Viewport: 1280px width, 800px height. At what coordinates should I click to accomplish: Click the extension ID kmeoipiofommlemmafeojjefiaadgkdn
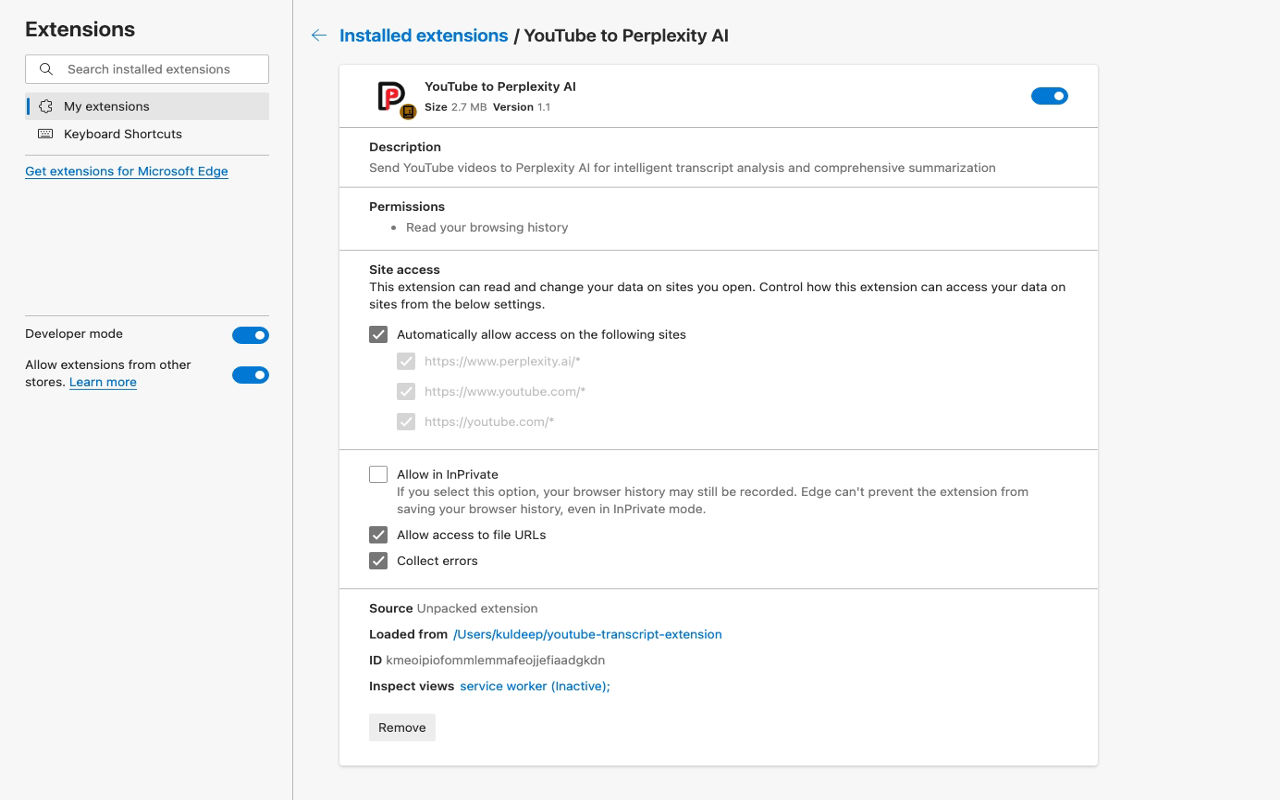[x=495, y=660]
